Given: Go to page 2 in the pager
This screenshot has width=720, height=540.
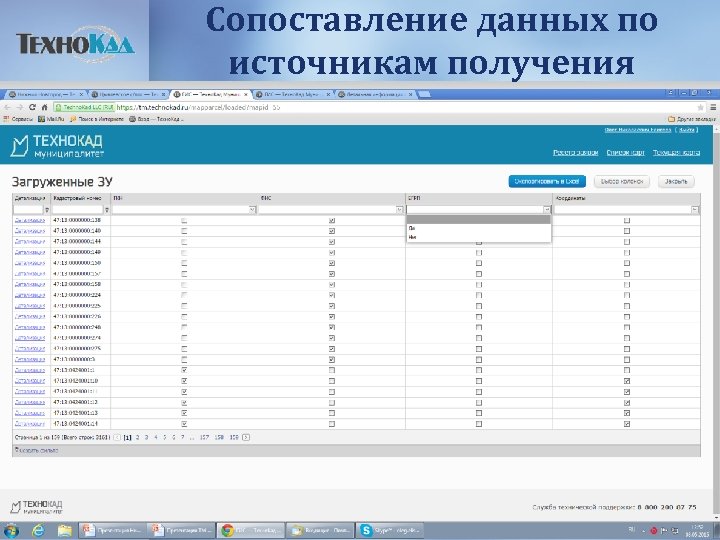Looking at the screenshot, I should (137, 438).
